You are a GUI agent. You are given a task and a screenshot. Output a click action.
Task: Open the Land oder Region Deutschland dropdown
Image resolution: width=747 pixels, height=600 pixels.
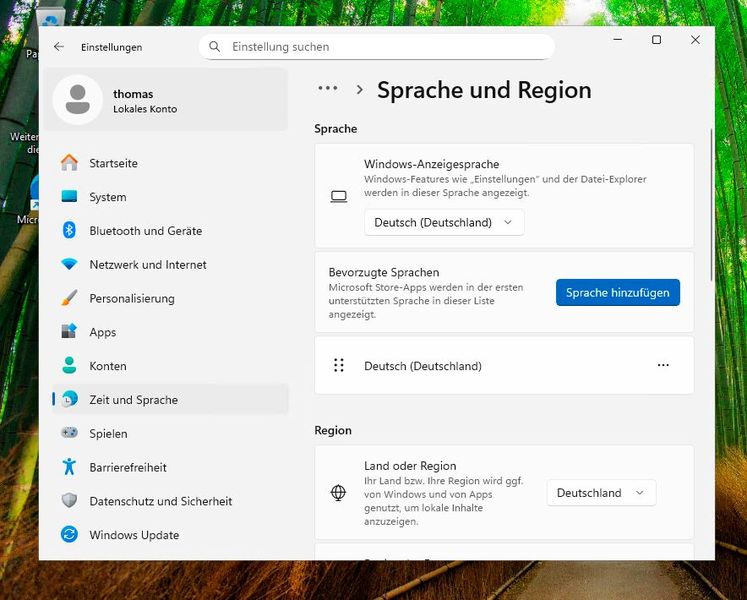(x=601, y=493)
